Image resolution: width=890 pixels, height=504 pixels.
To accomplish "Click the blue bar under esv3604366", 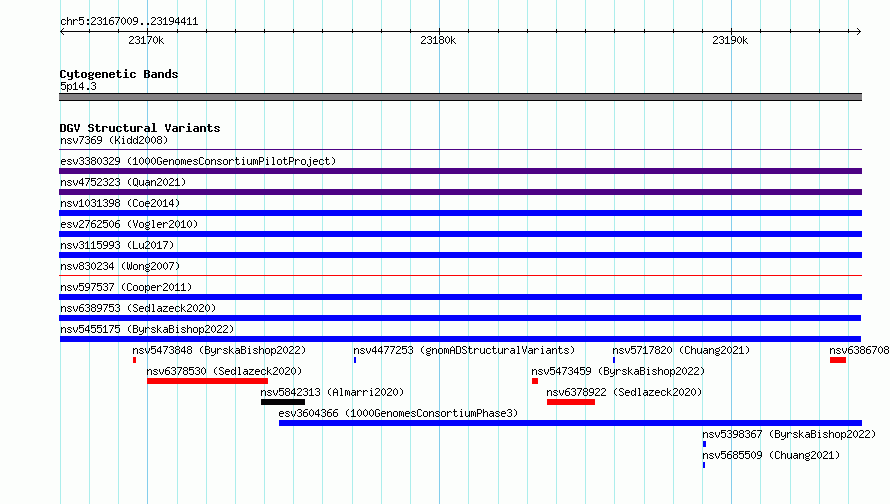I will (x=570, y=423).
